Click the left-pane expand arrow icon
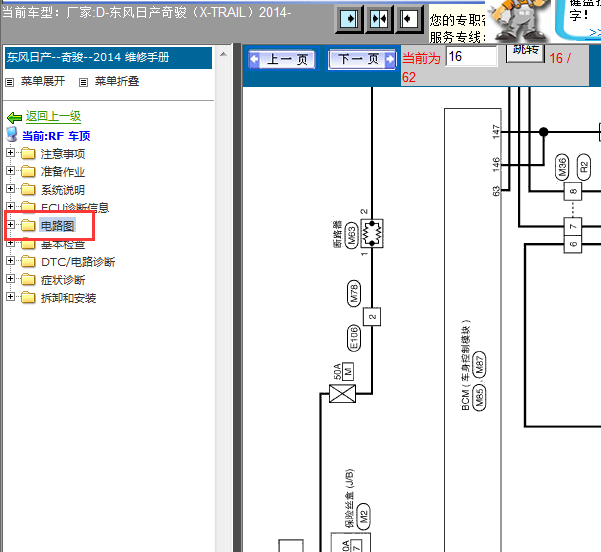Screen dimensions: 601x552 [349, 18]
